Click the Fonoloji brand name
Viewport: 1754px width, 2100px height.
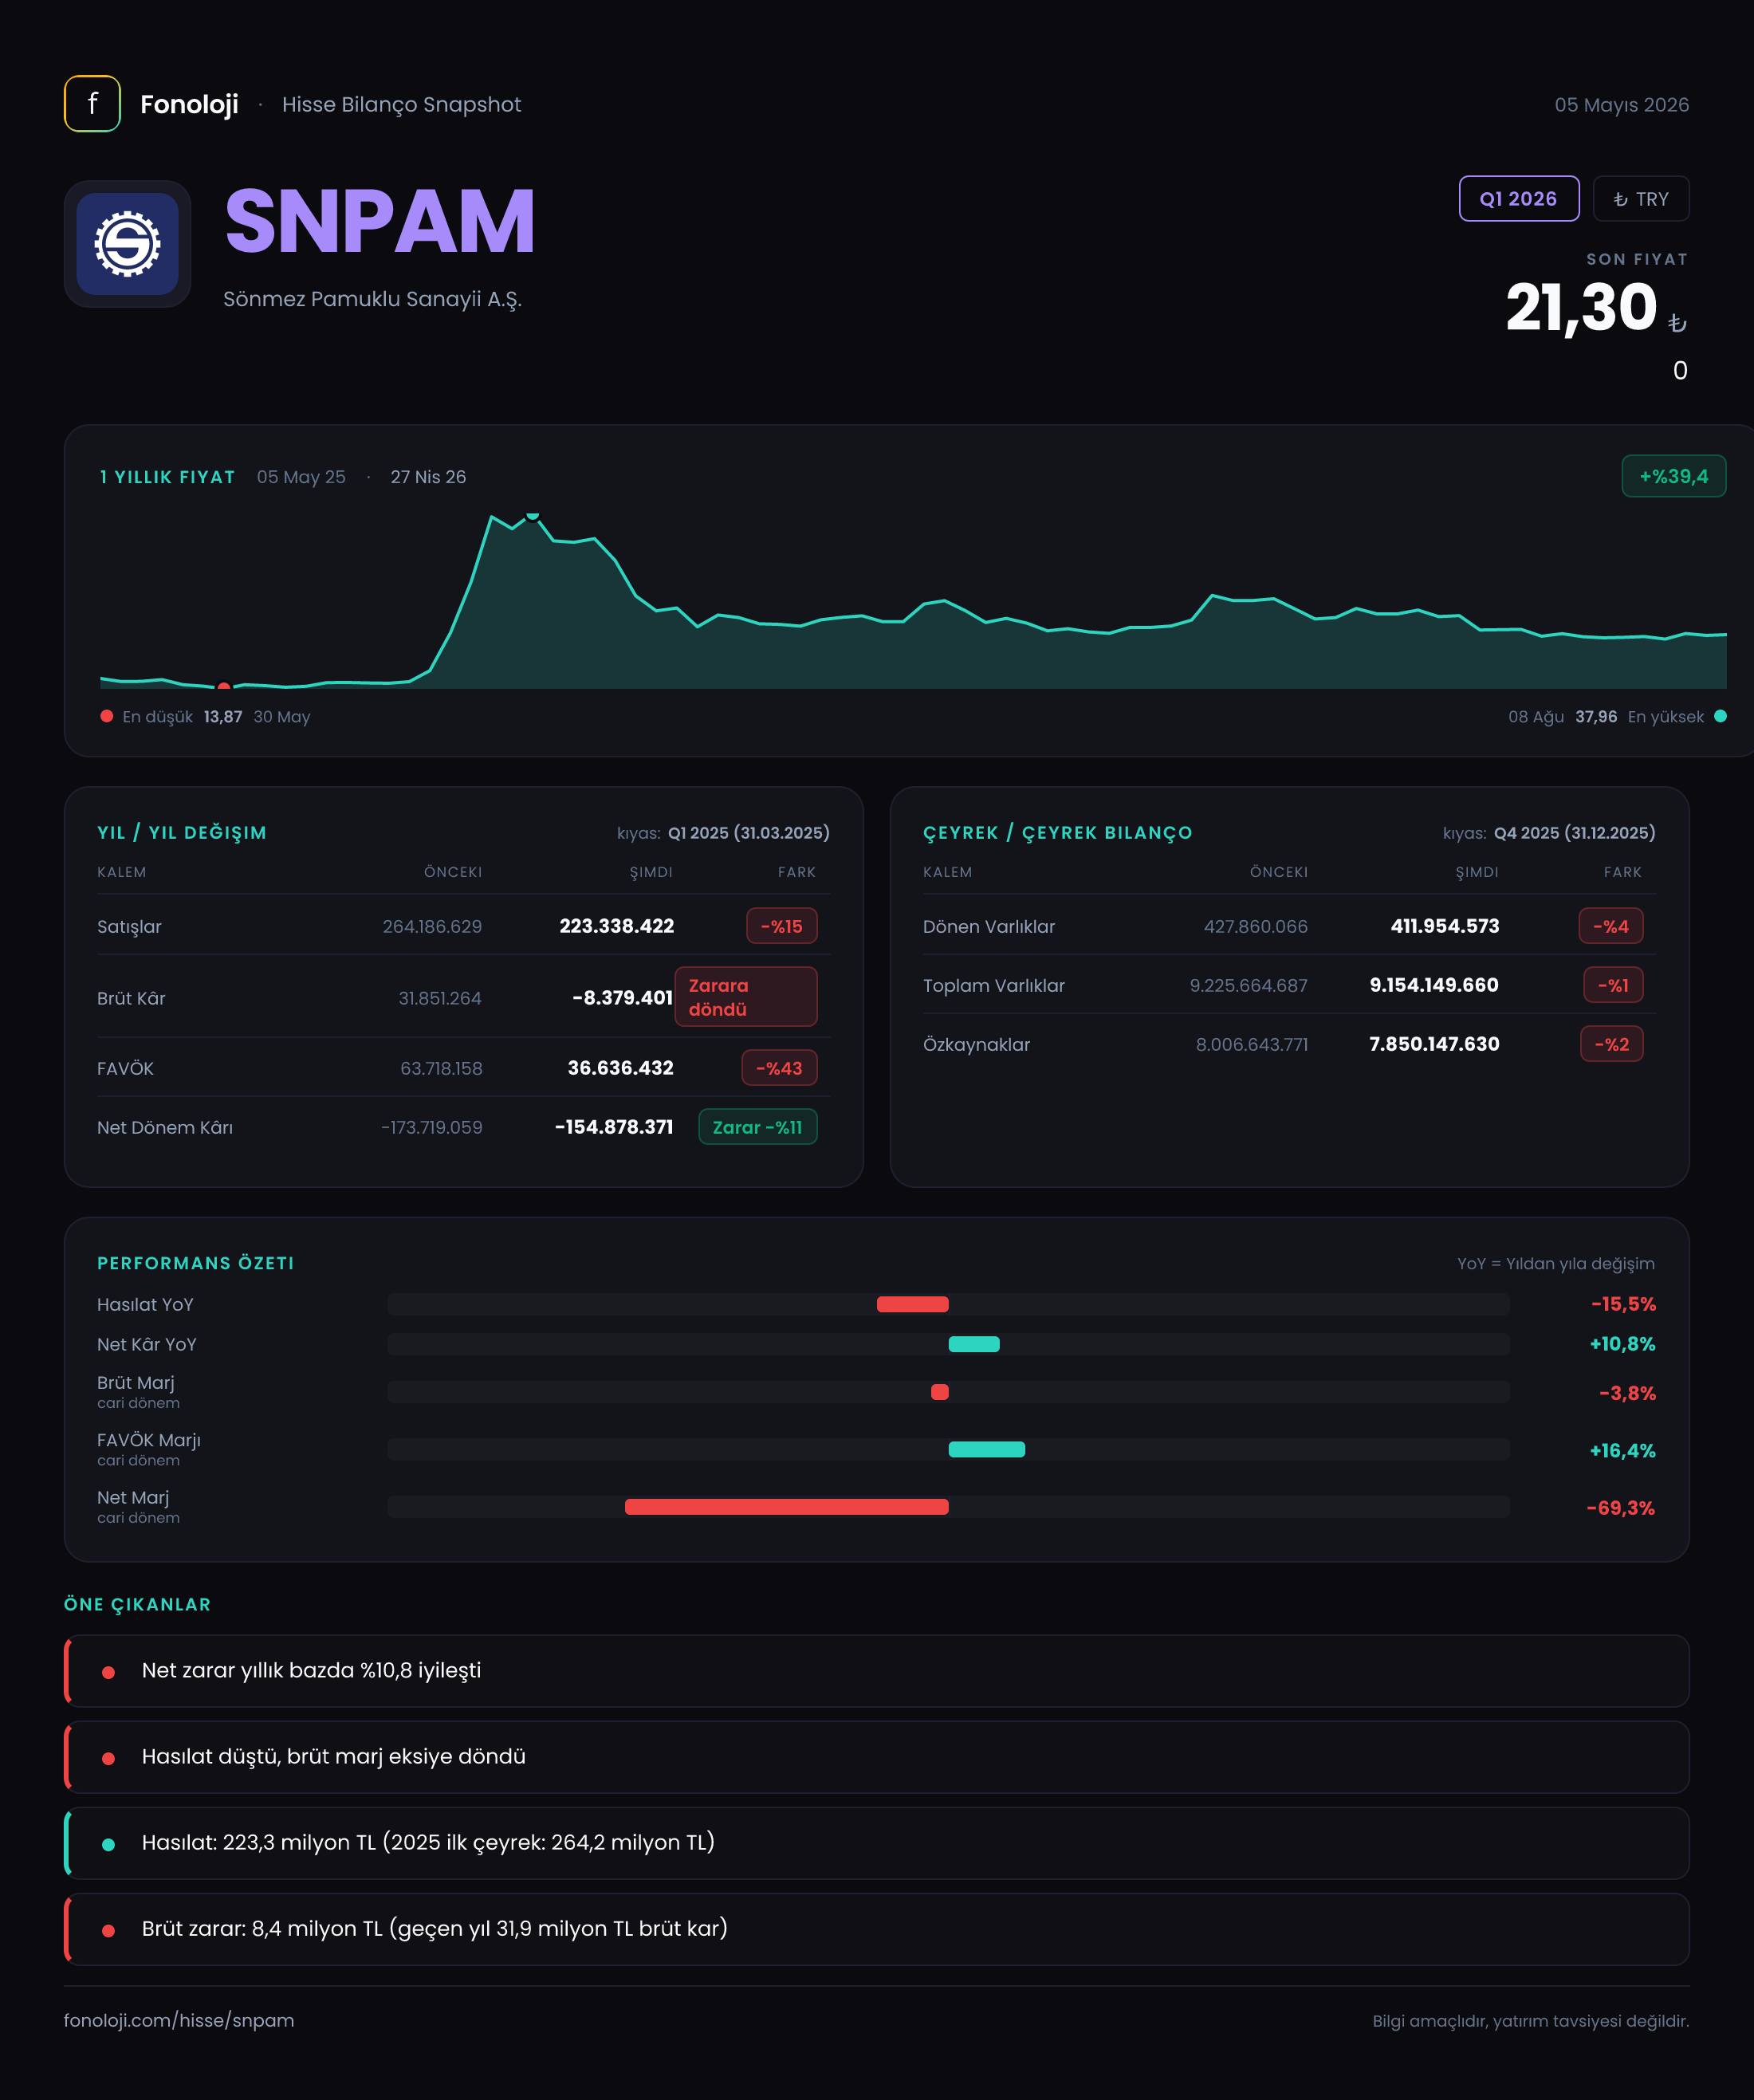pos(189,105)
